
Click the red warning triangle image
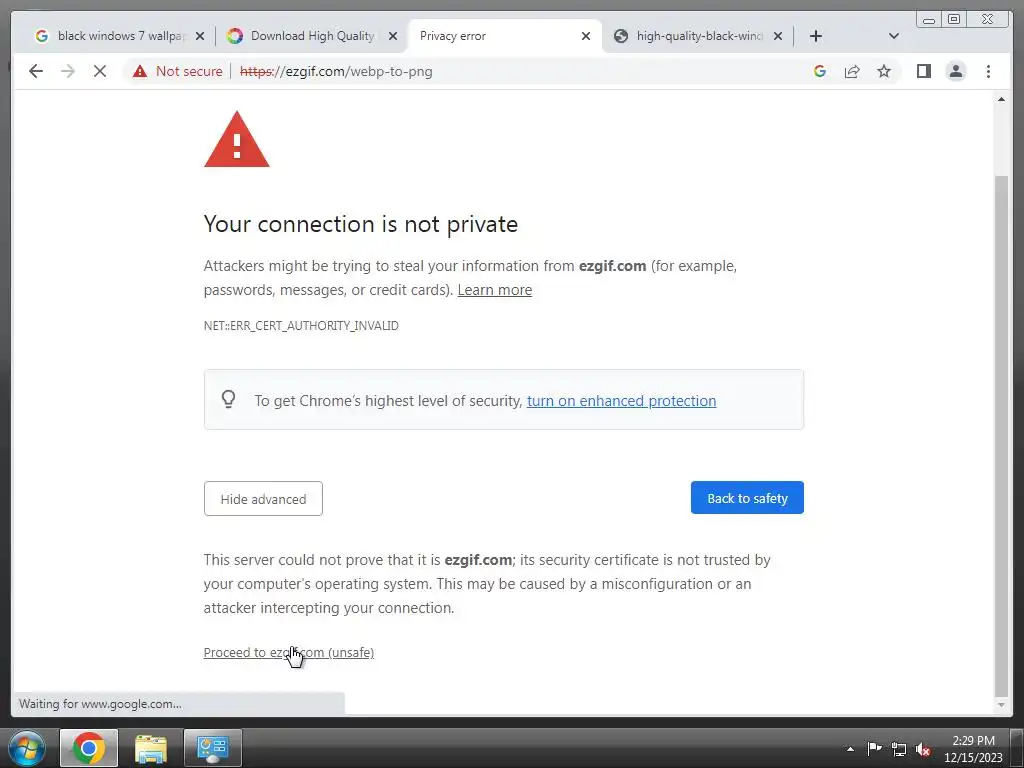pos(236,139)
